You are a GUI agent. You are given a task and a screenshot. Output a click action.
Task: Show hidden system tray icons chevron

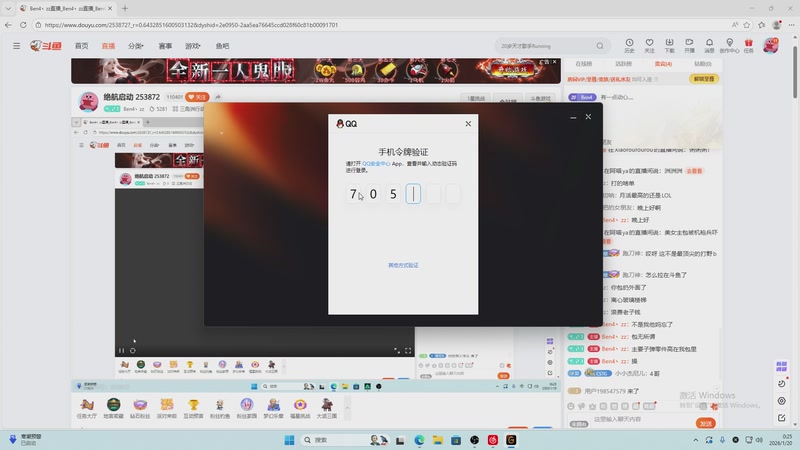(695, 440)
